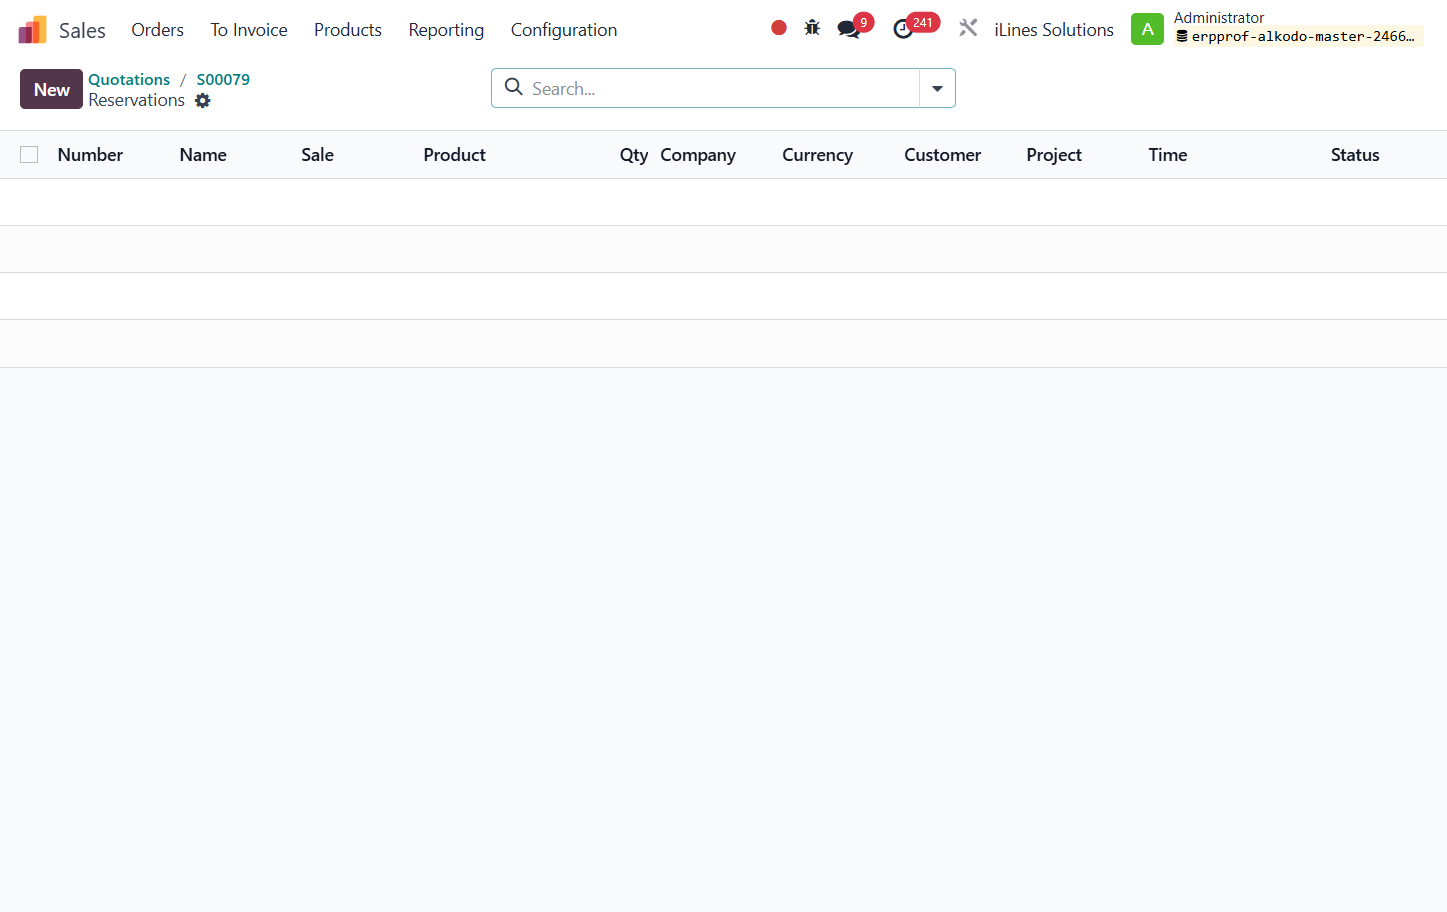This screenshot has width=1447, height=912.
Task: Sort by the Project column header
Action: pyautogui.click(x=1054, y=155)
